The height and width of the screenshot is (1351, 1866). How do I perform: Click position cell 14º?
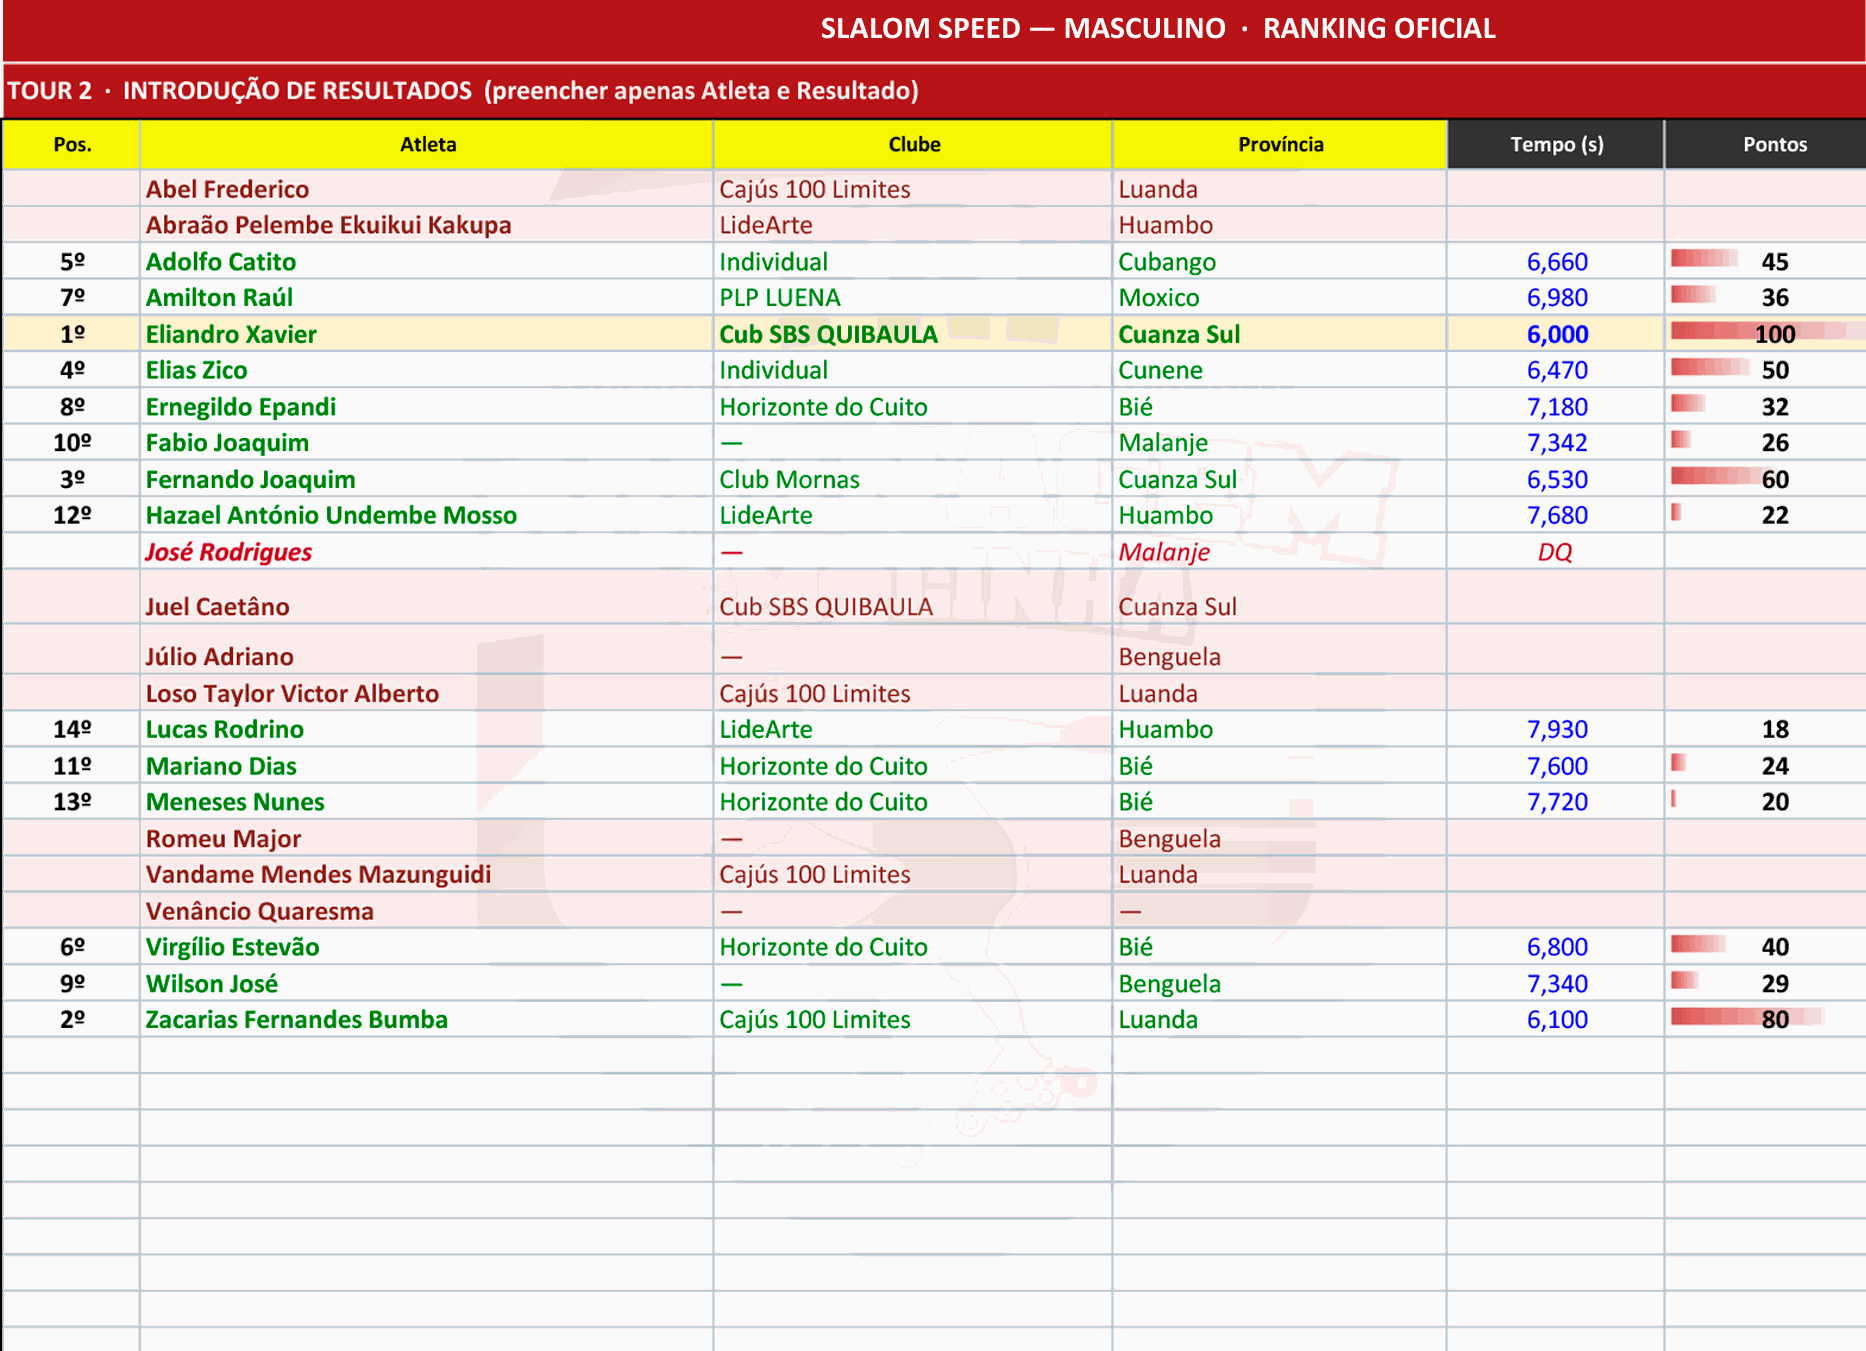click(72, 729)
